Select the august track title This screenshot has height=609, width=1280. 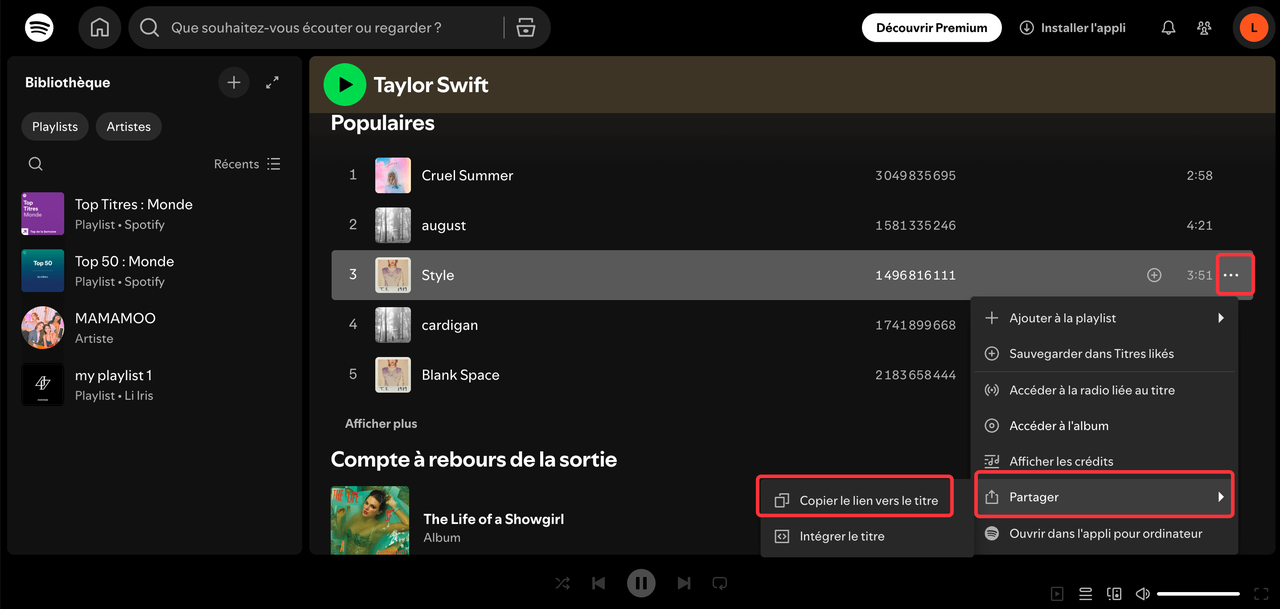(x=444, y=225)
